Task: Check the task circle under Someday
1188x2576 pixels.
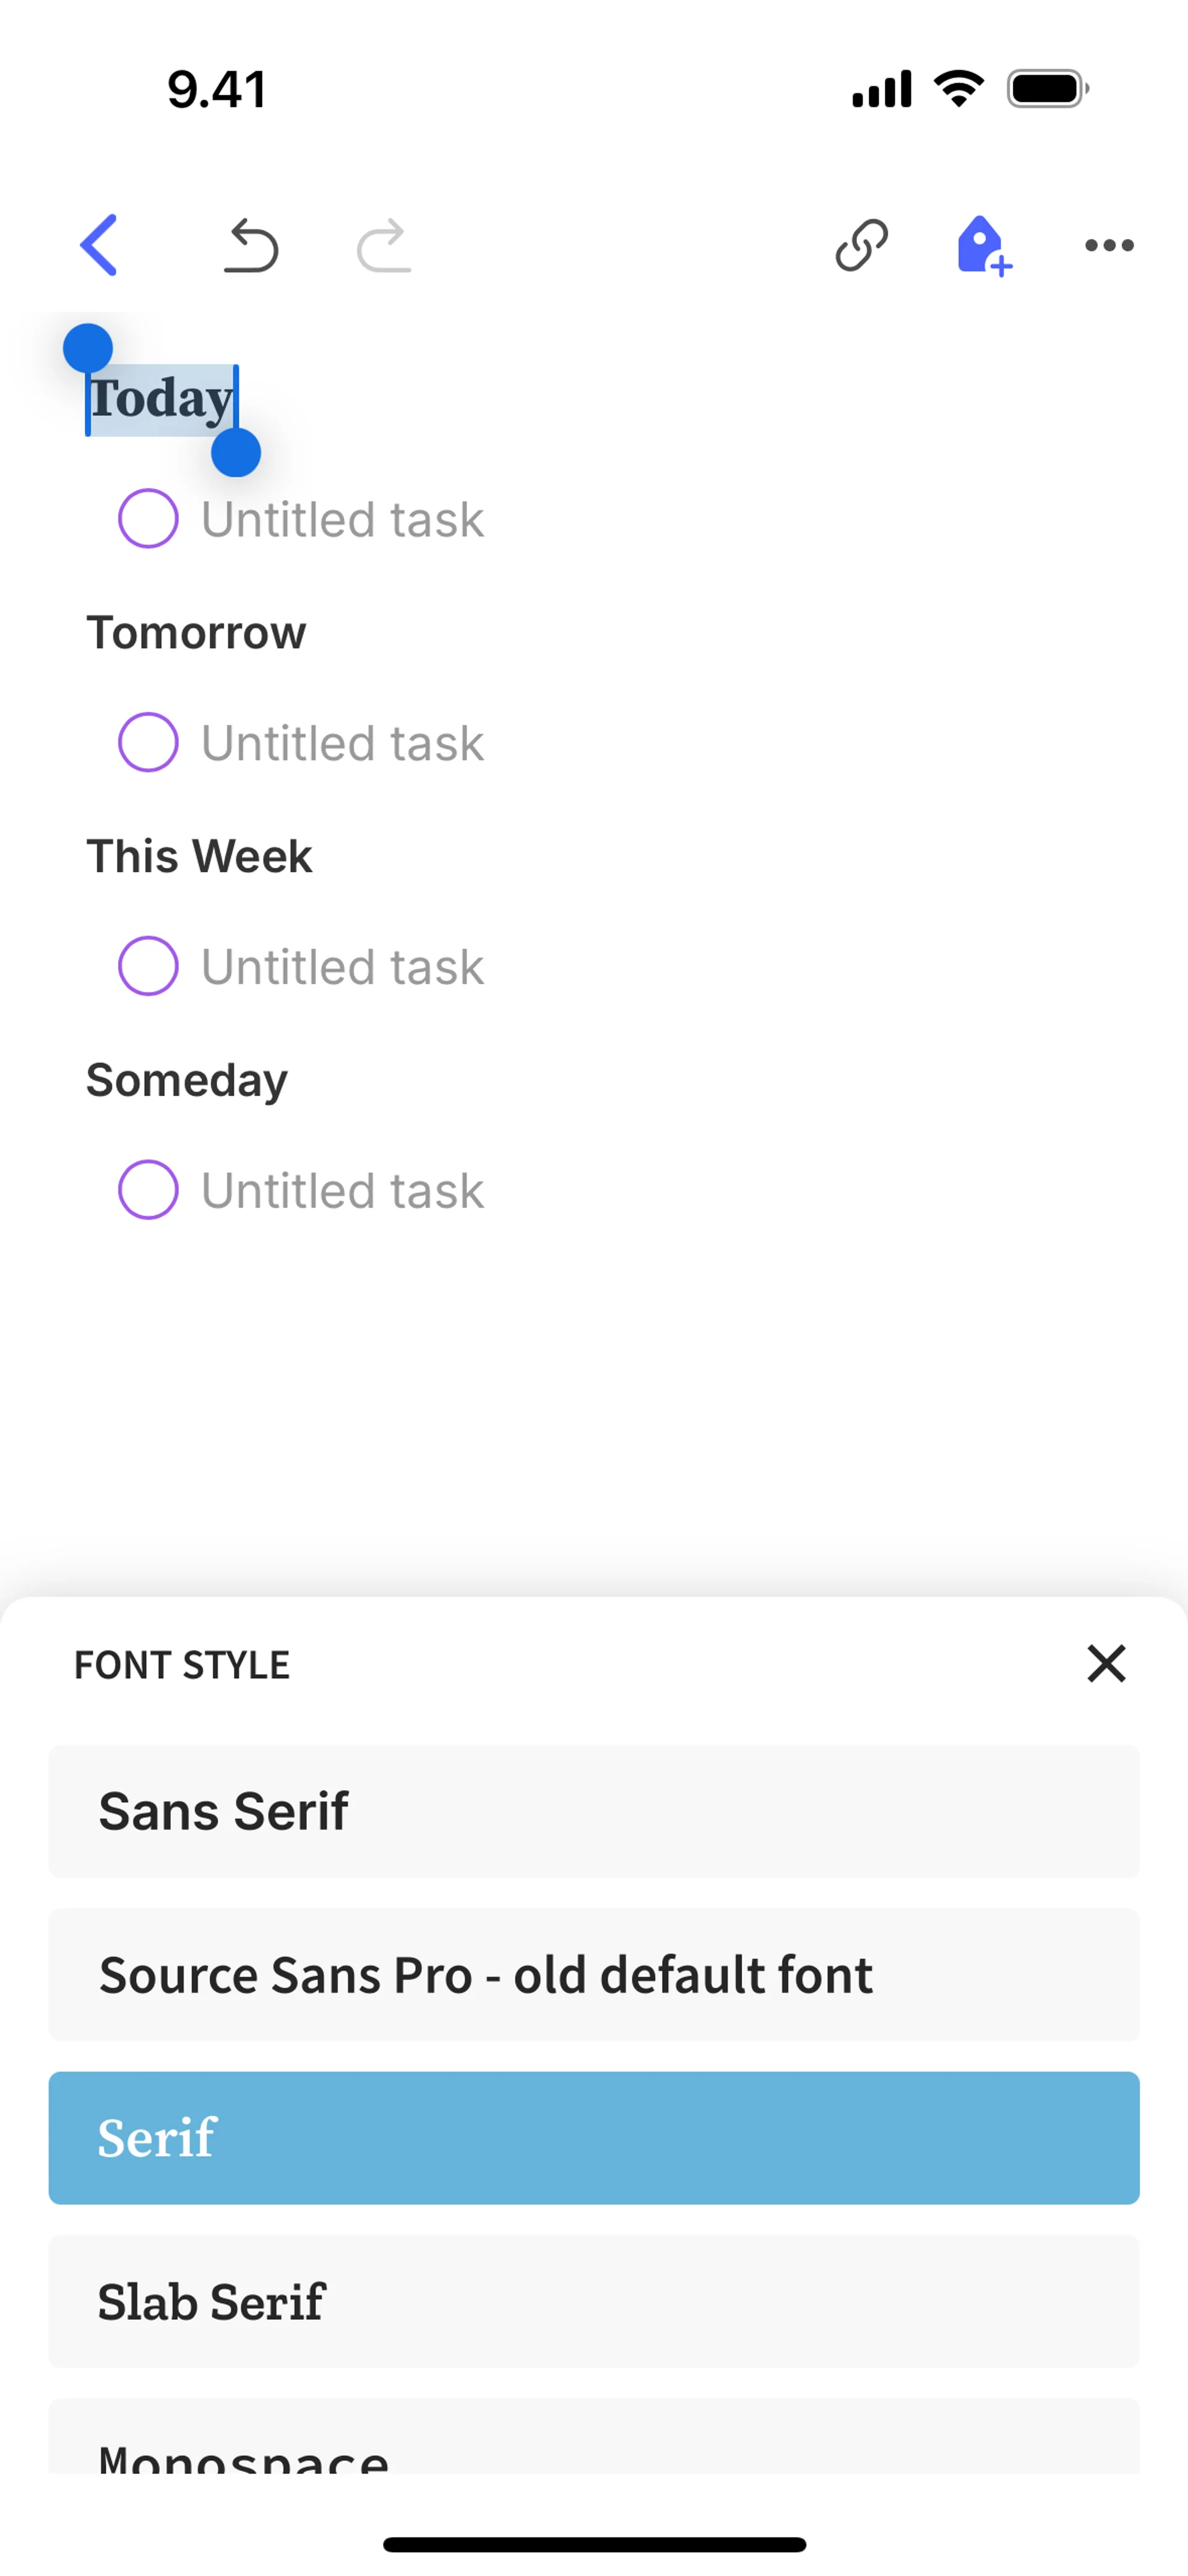Action: click(148, 1189)
